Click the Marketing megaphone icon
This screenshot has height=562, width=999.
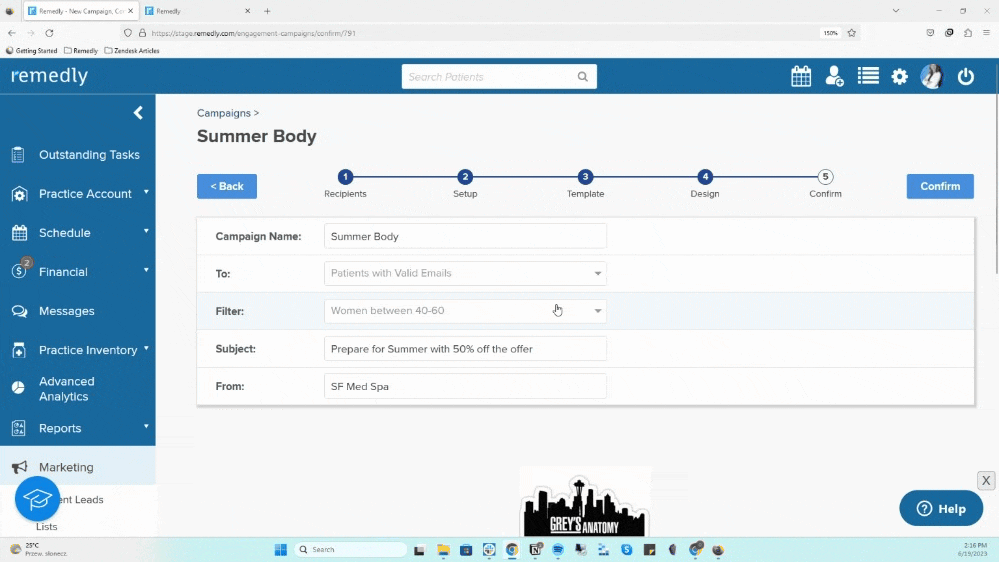tap(19, 467)
